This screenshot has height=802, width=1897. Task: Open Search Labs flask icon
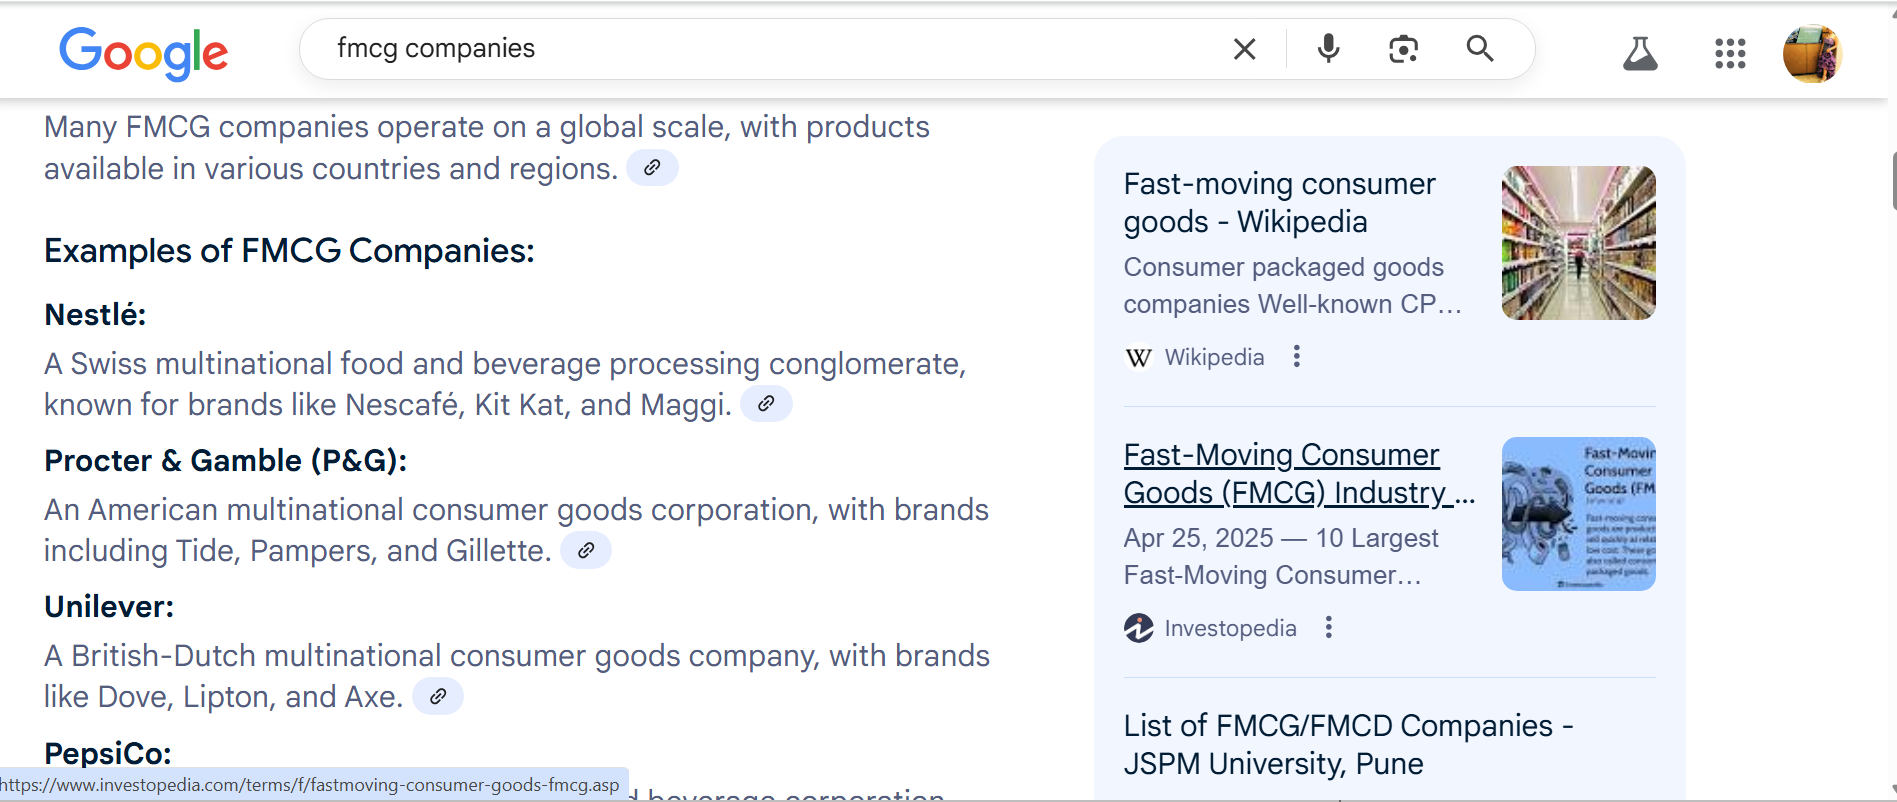(x=1640, y=53)
